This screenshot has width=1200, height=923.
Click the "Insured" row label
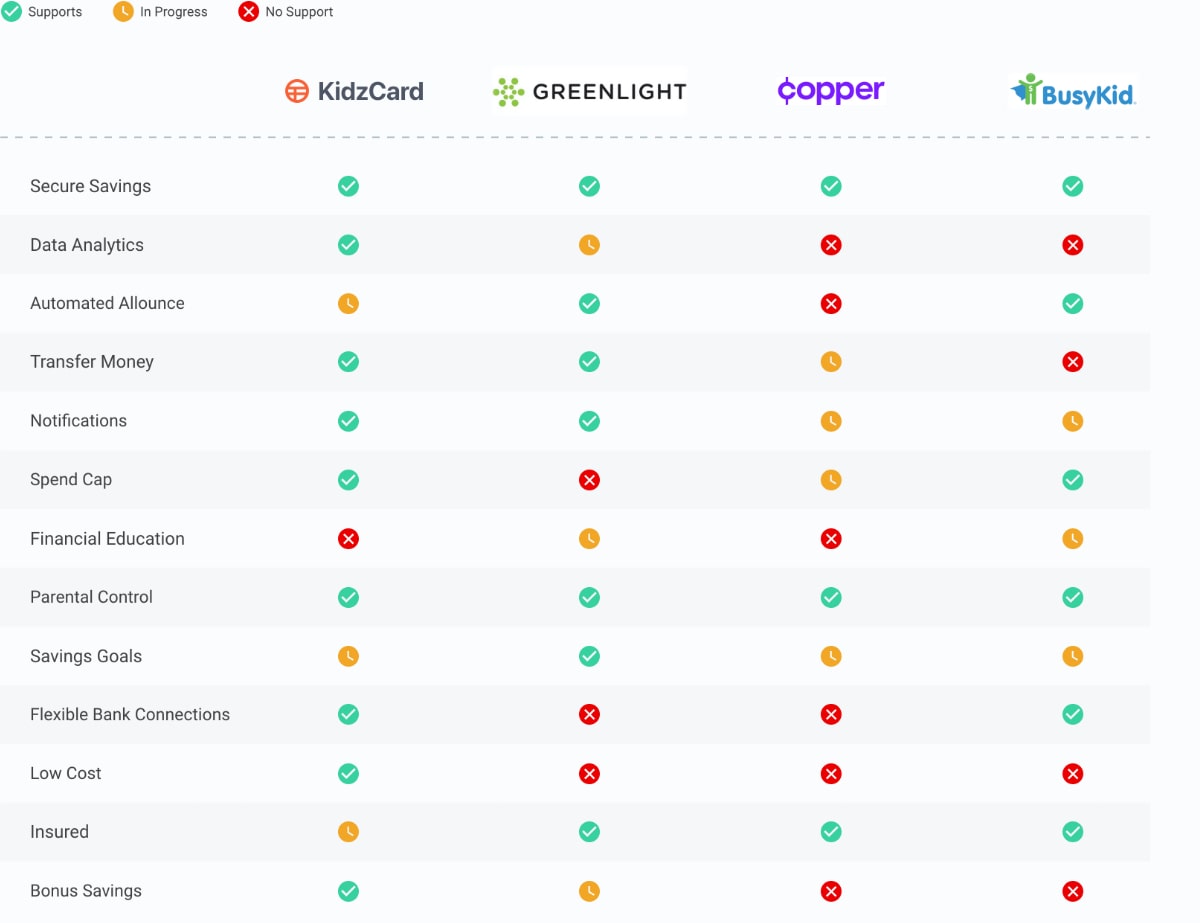59,832
